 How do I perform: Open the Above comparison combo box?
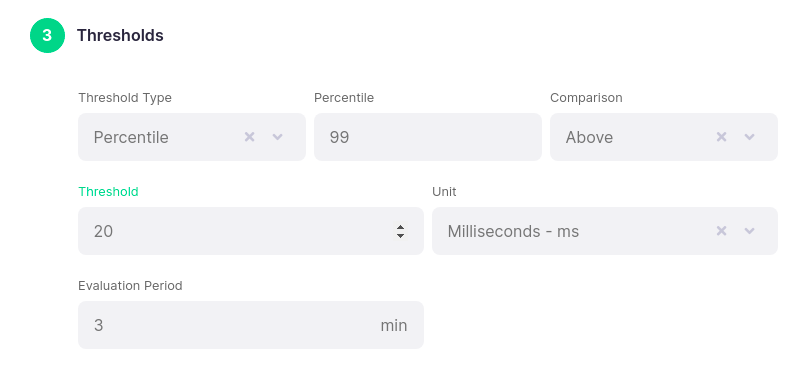(664, 137)
